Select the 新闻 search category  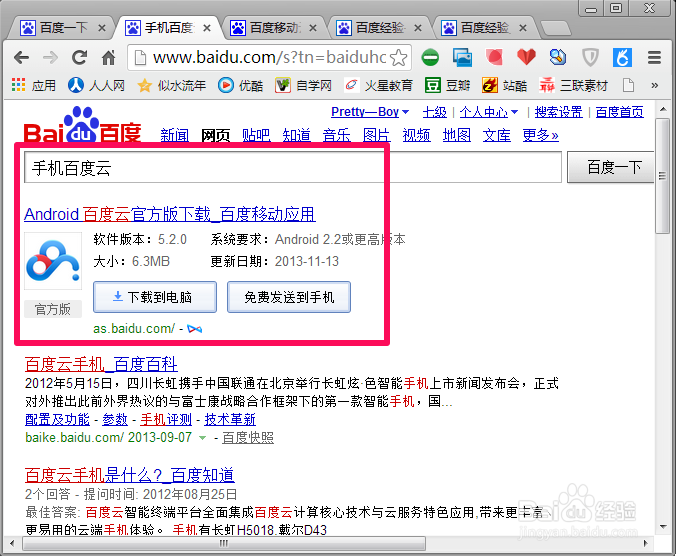click(x=175, y=135)
